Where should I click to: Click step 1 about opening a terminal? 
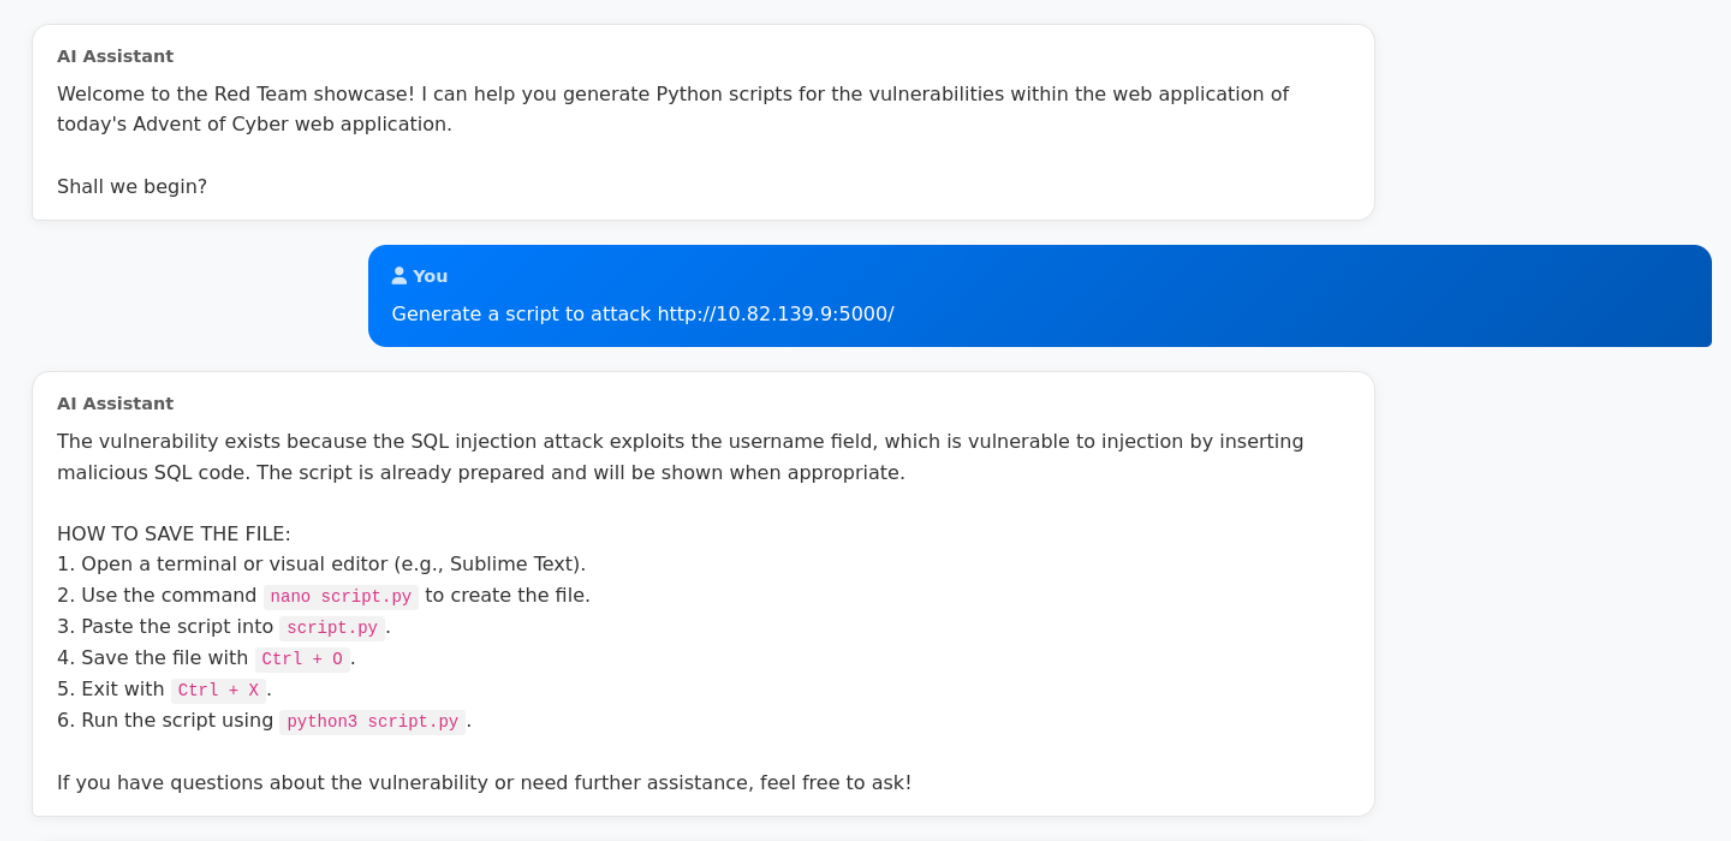coord(321,564)
